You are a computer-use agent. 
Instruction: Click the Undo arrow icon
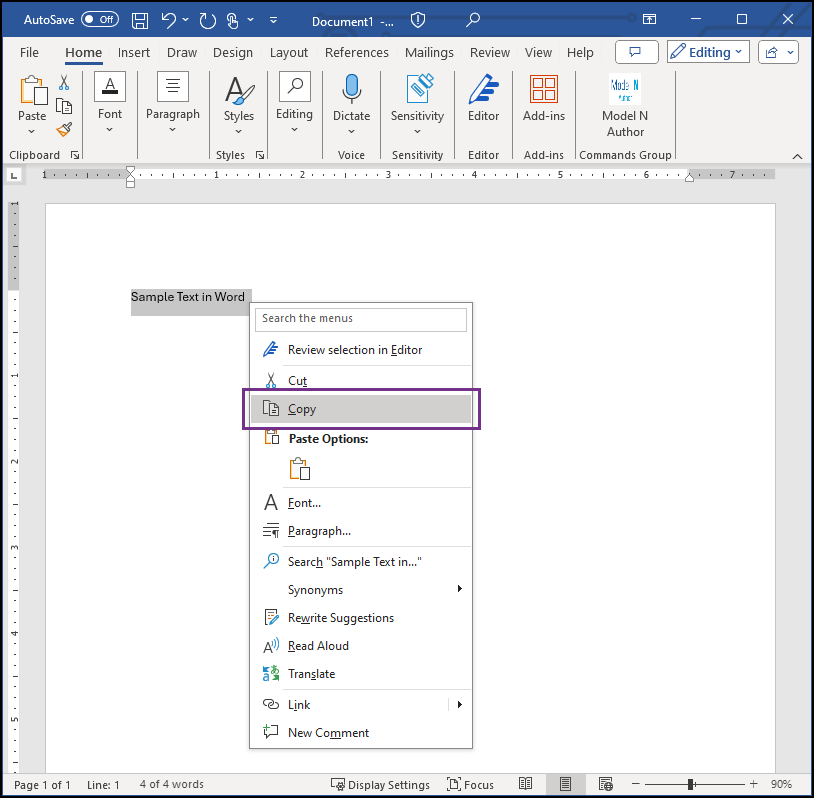click(168, 20)
